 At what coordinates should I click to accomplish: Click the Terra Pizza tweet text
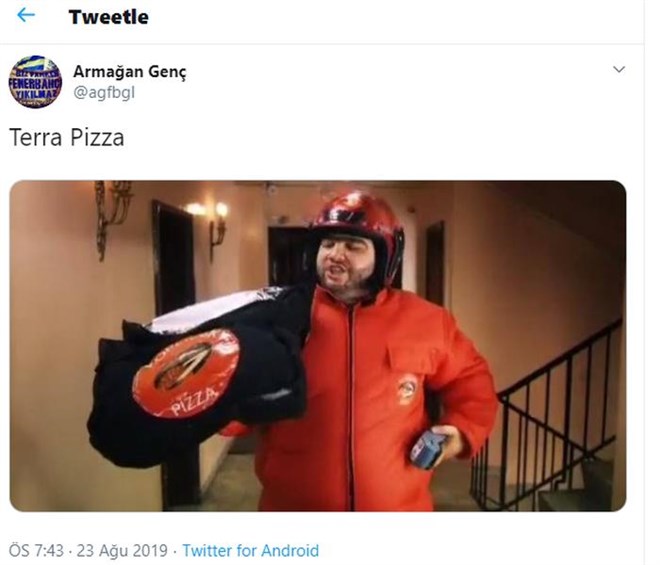click(x=67, y=138)
